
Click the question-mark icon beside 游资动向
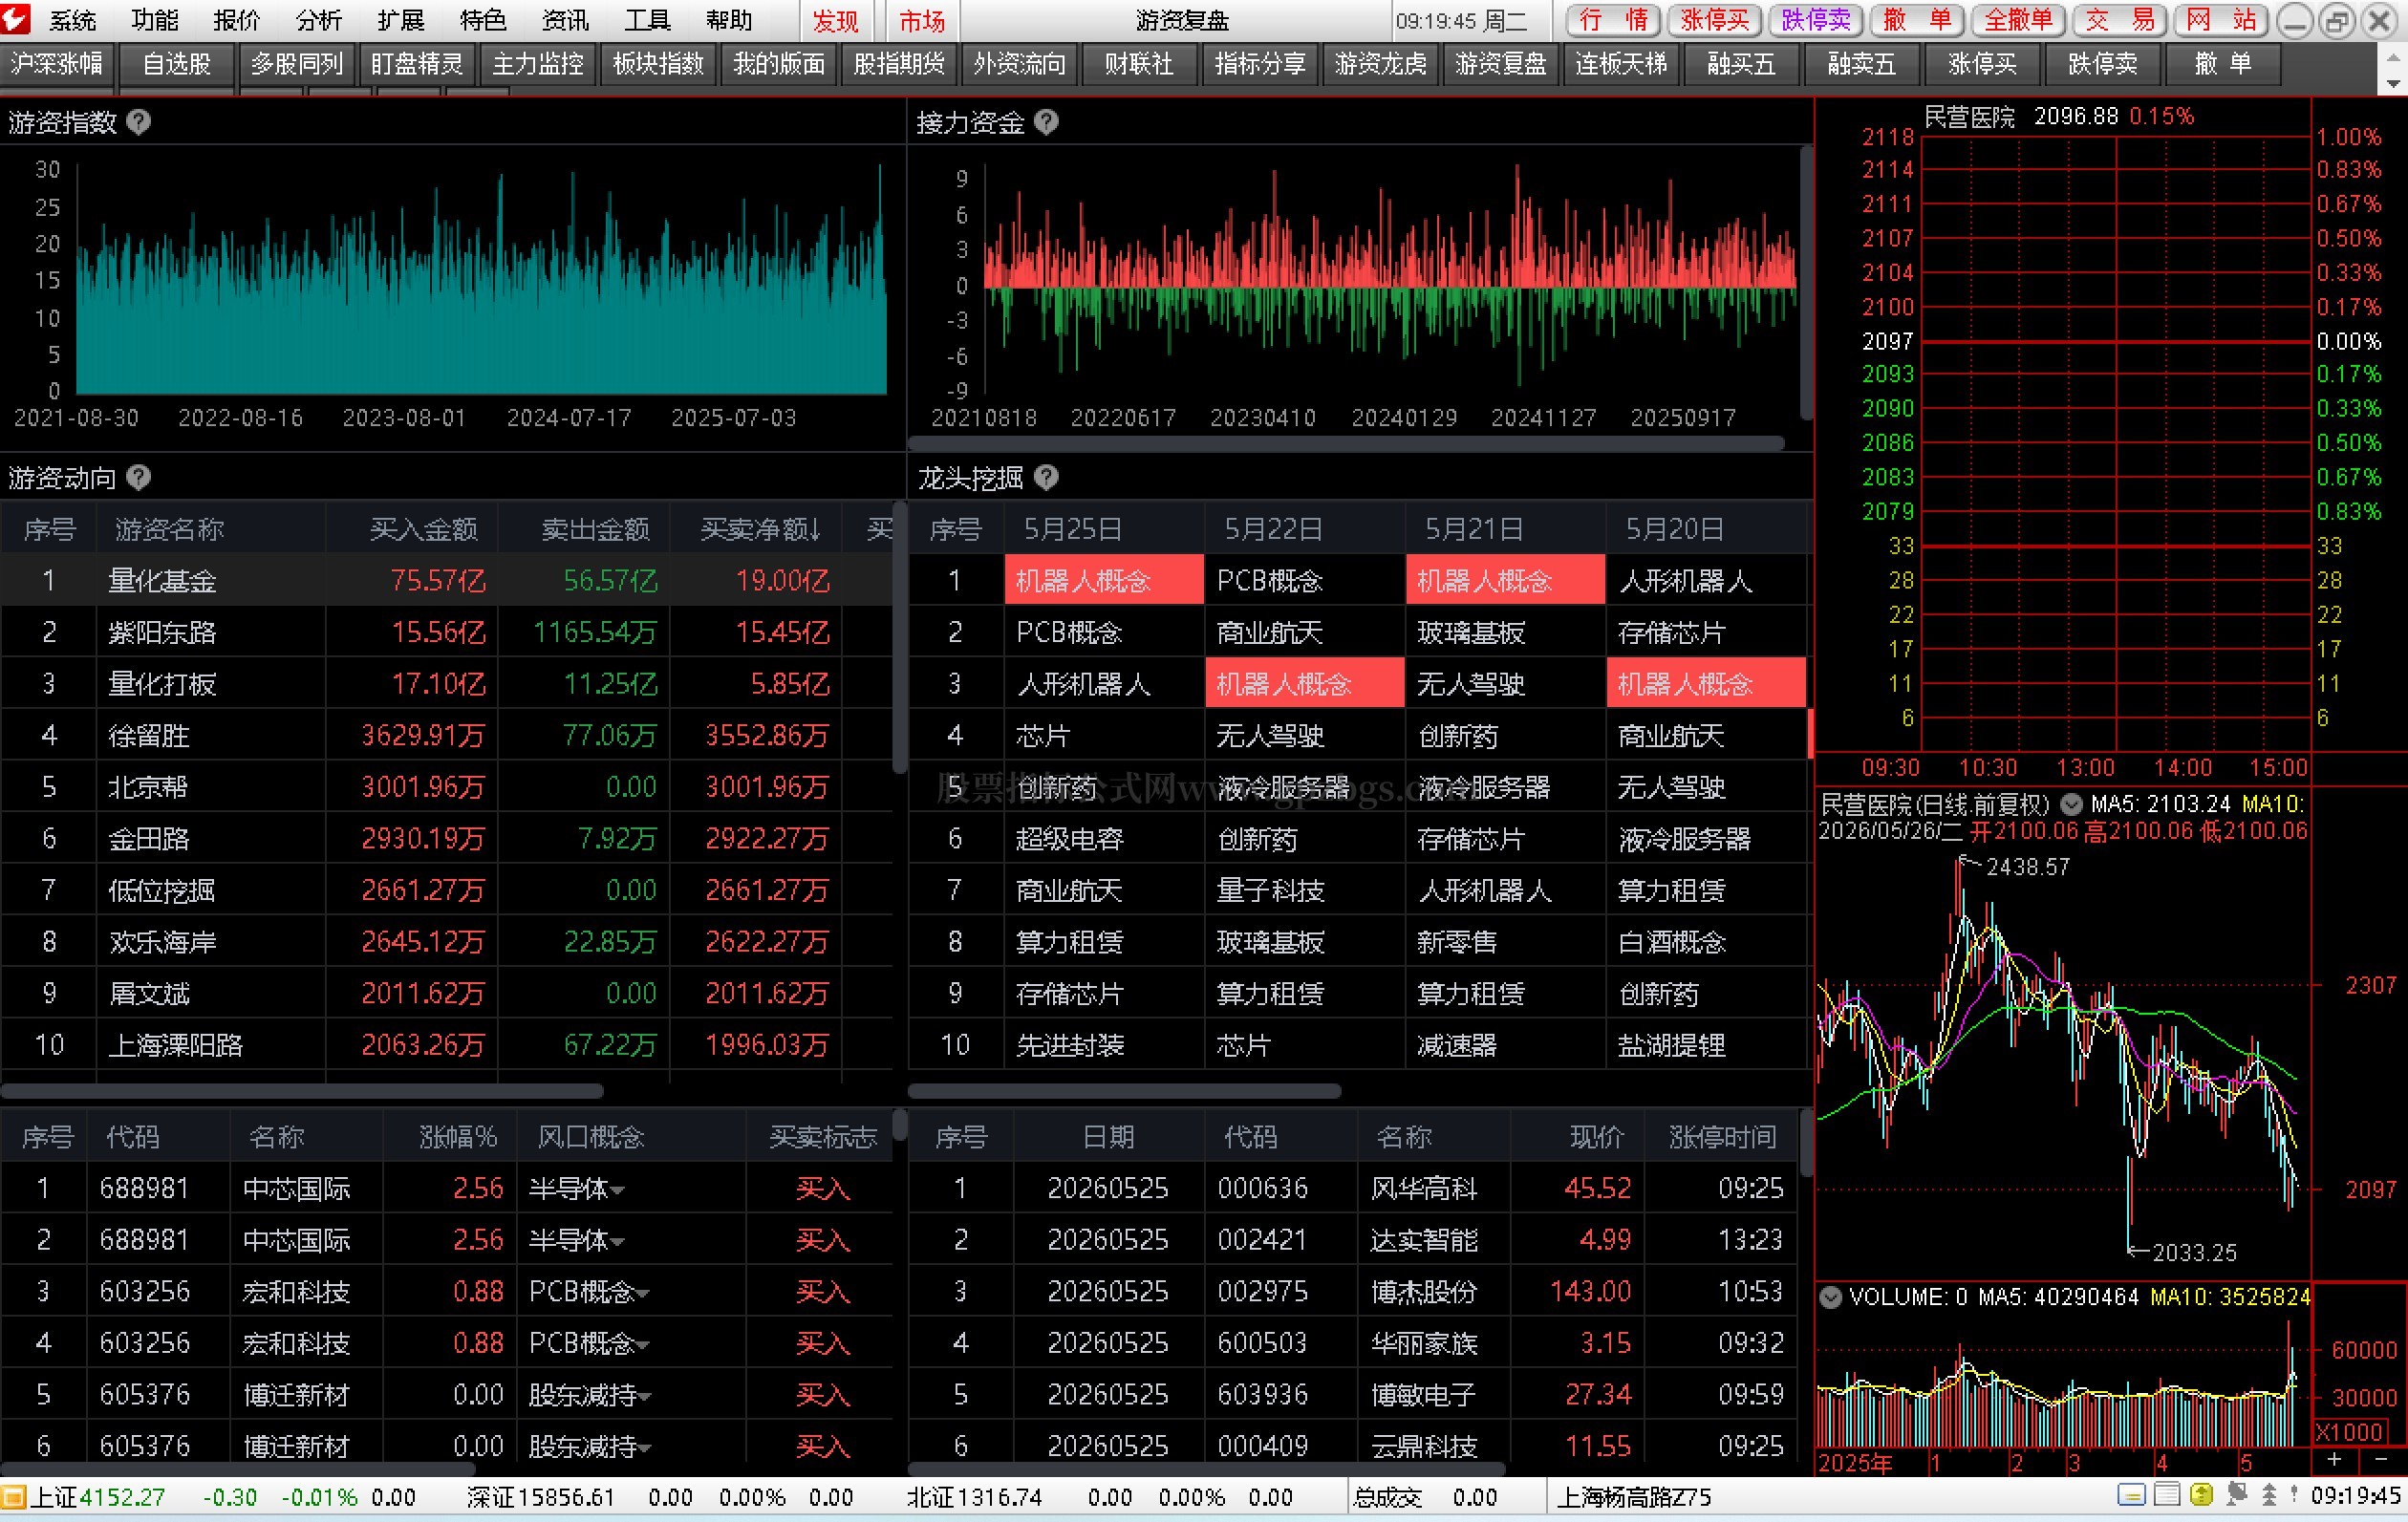[139, 478]
